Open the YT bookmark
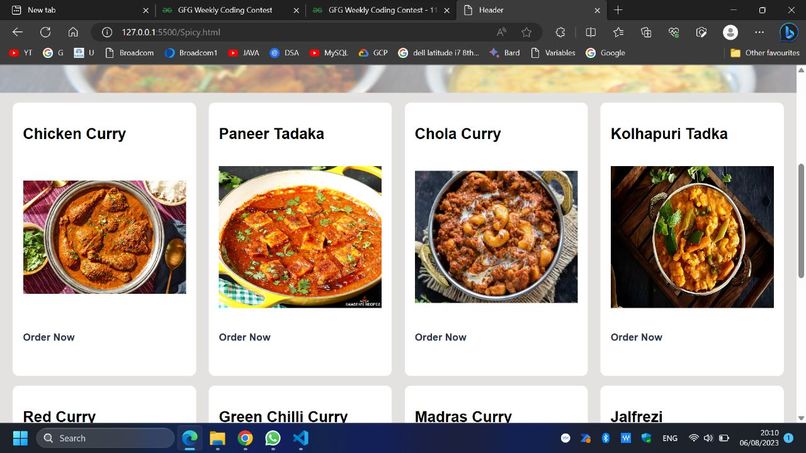This screenshot has width=806, height=453. click(21, 52)
